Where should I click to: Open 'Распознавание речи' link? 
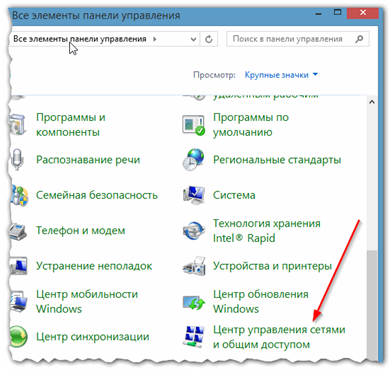[x=88, y=160]
